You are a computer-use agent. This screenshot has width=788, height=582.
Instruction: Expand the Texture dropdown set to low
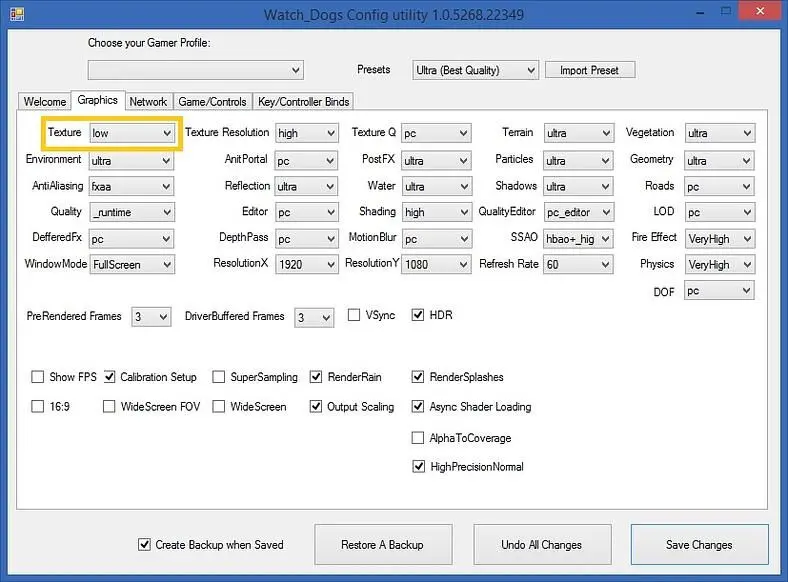(x=132, y=133)
